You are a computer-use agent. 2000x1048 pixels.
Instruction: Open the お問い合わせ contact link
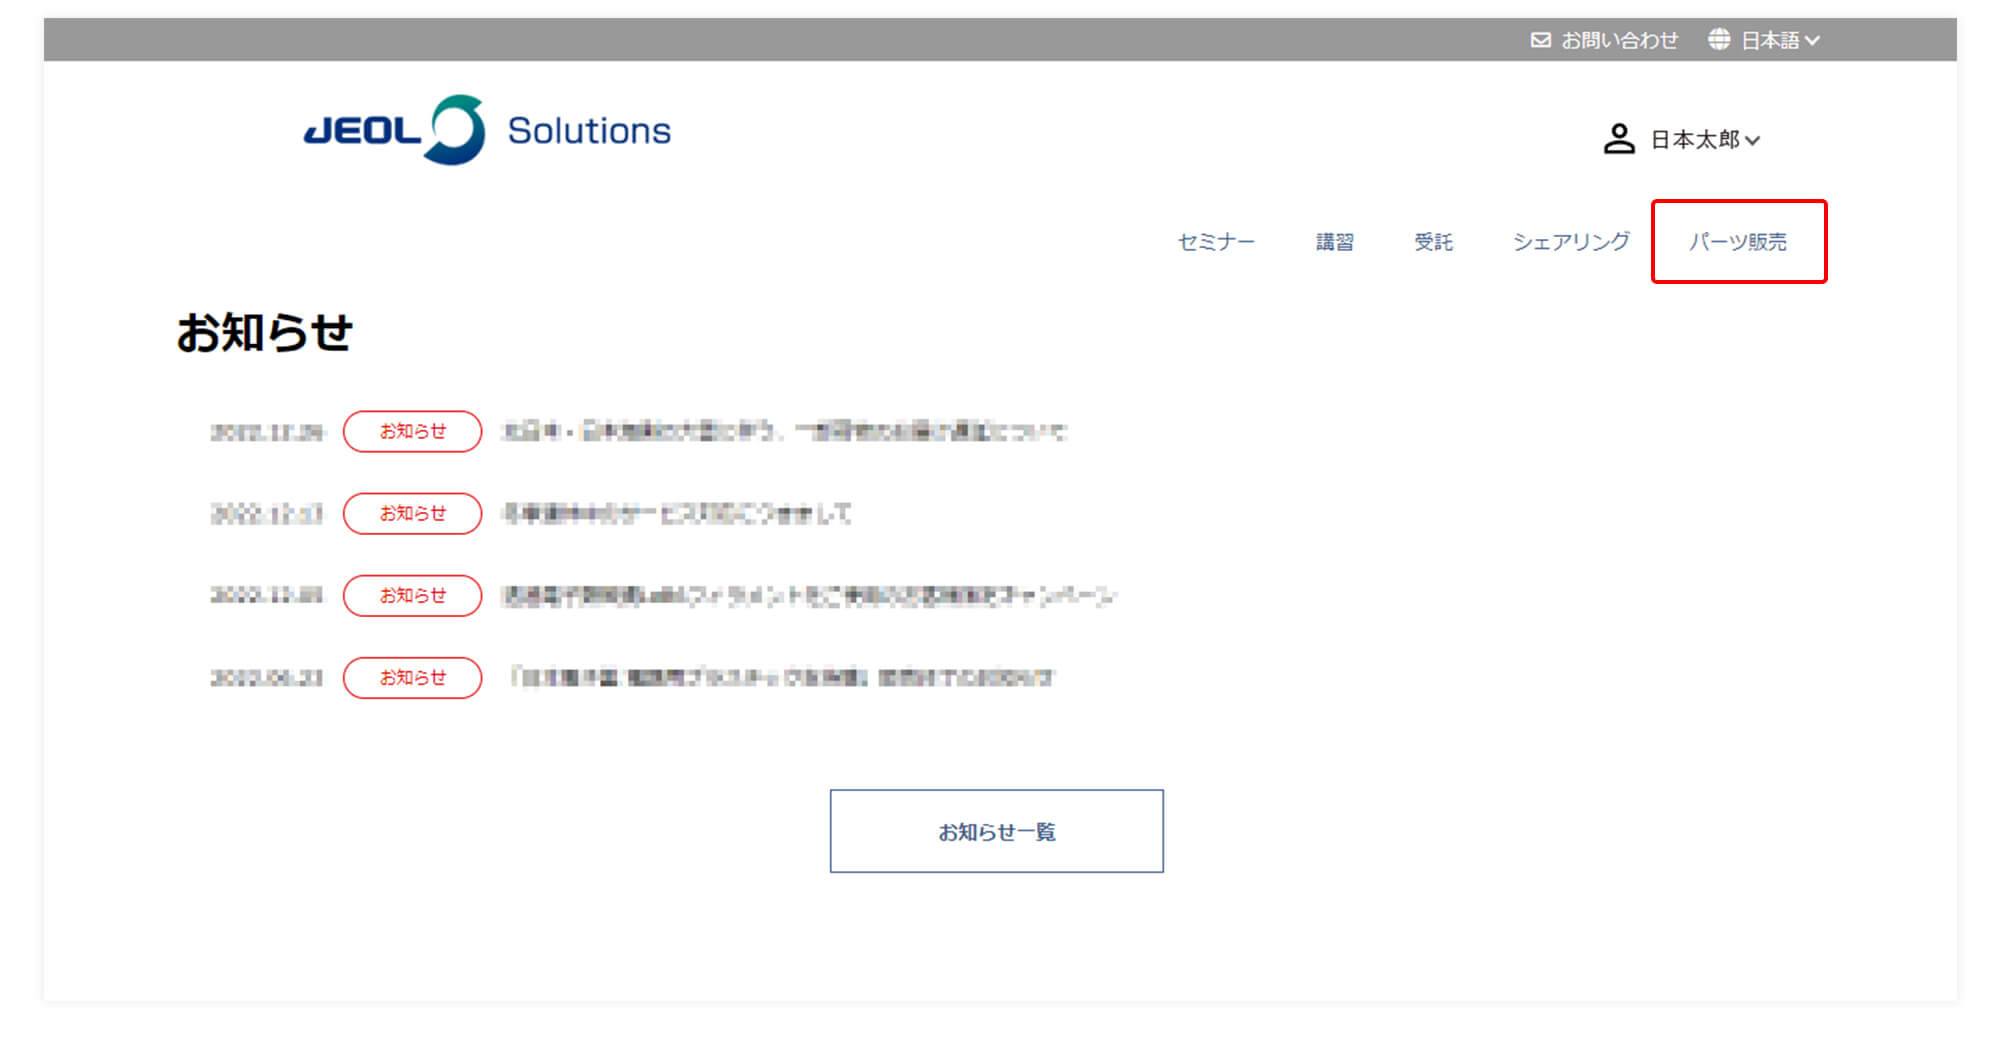click(1619, 40)
